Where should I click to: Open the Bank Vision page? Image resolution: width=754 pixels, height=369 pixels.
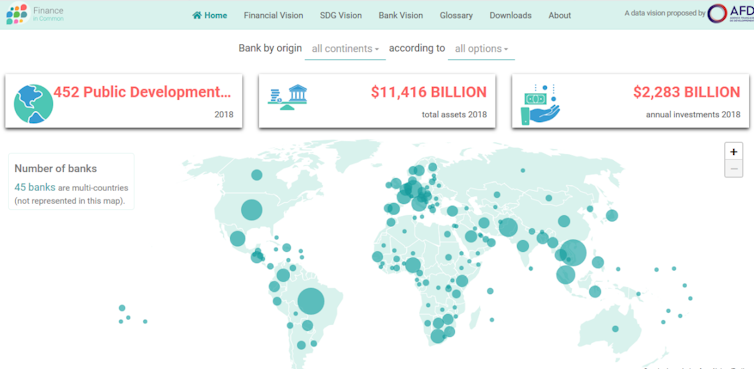(401, 15)
